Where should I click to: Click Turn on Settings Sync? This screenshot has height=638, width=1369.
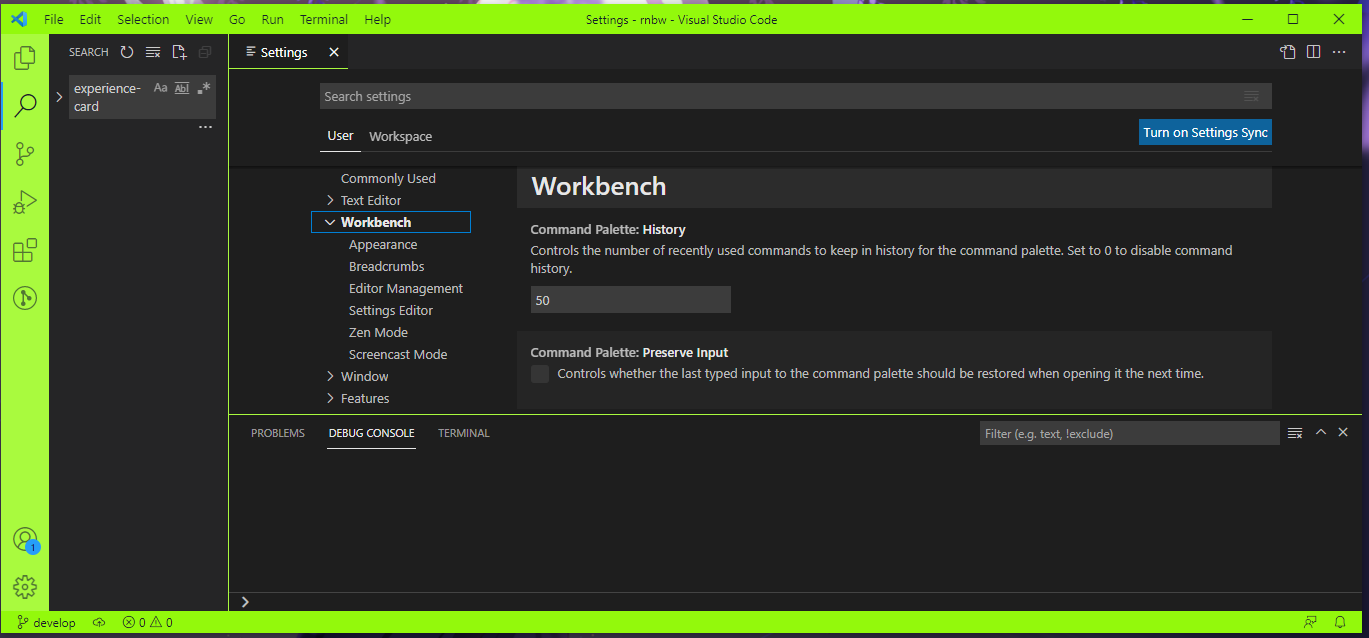[x=1205, y=131]
